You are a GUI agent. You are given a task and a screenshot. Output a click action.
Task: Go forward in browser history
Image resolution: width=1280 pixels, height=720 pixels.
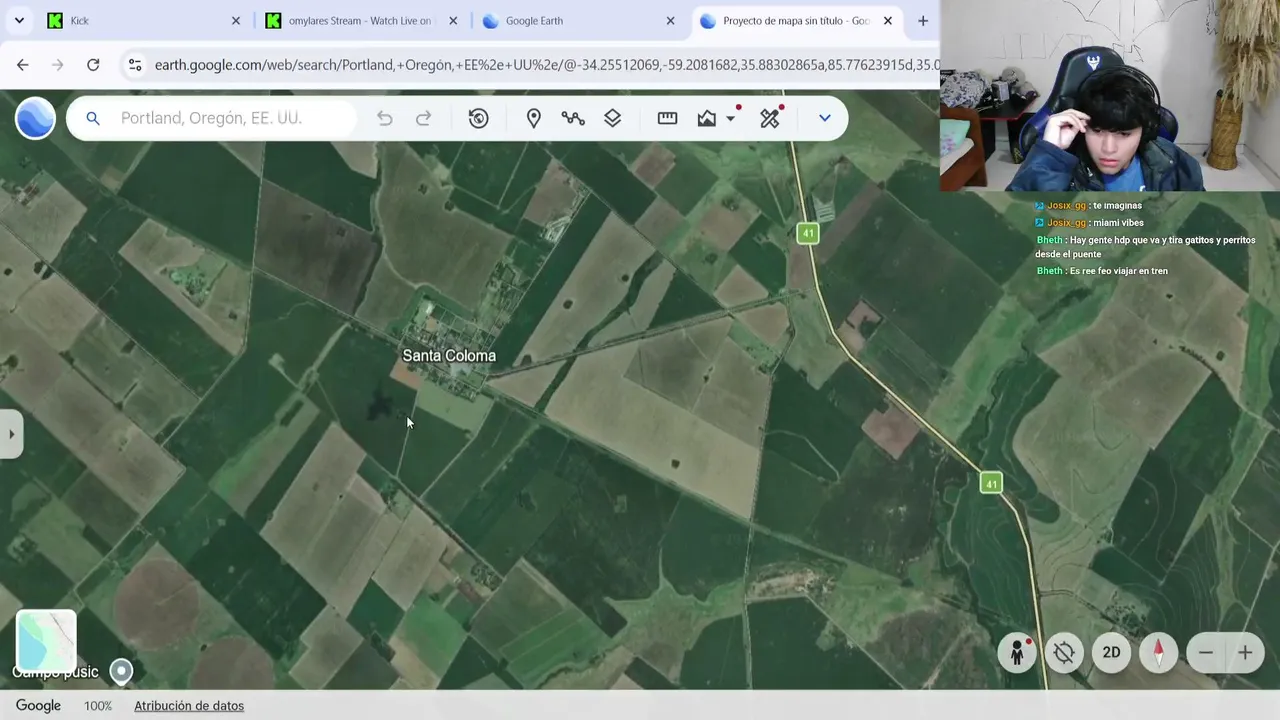point(58,65)
